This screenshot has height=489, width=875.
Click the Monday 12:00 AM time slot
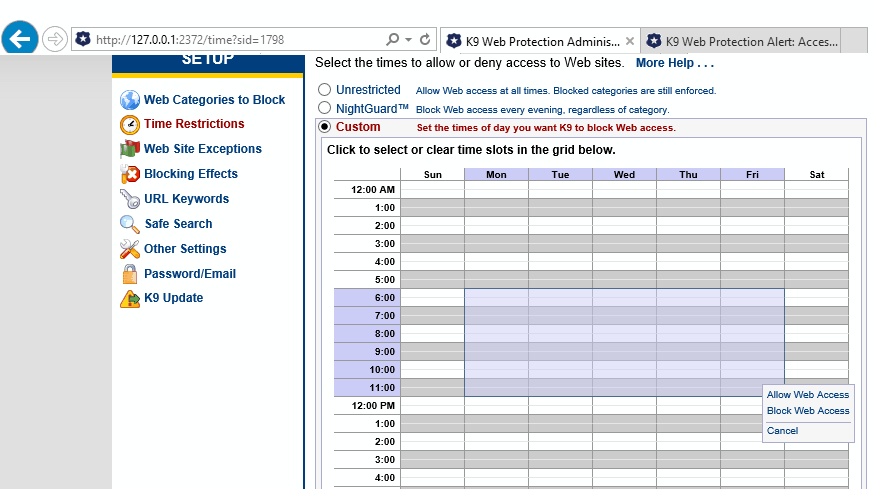pyautogui.click(x=496, y=190)
